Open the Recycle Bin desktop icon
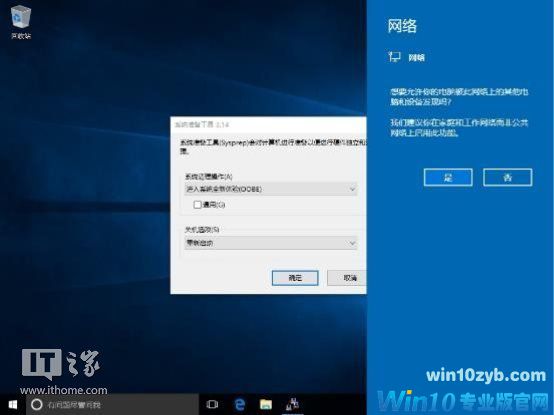Viewport: 554px width, 415px height. (x=21, y=22)
